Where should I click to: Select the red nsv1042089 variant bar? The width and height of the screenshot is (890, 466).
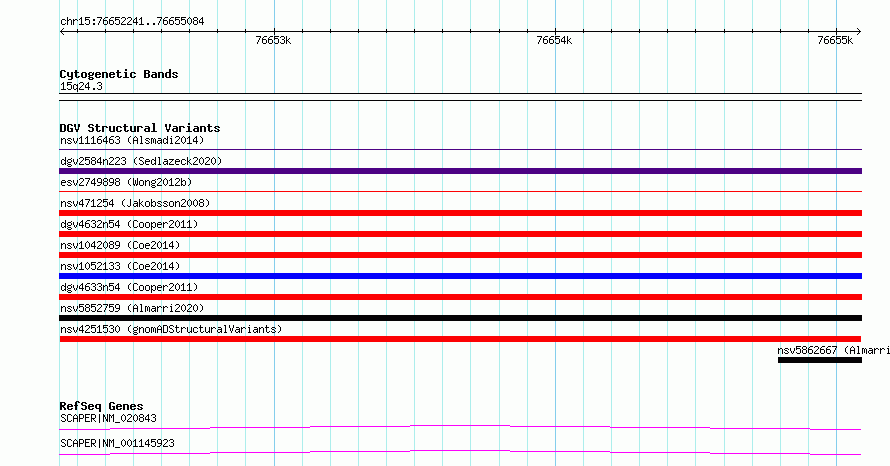coord(460,255)
